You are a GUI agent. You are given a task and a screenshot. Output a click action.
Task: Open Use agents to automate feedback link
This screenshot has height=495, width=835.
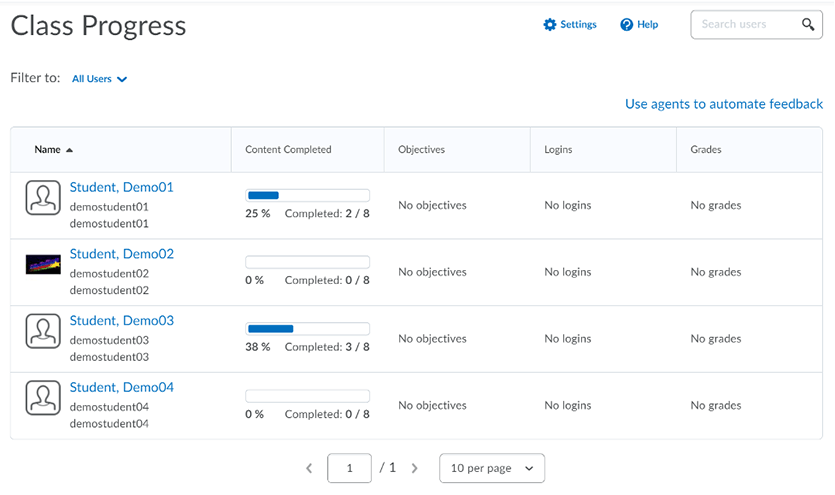click(723, 104)
